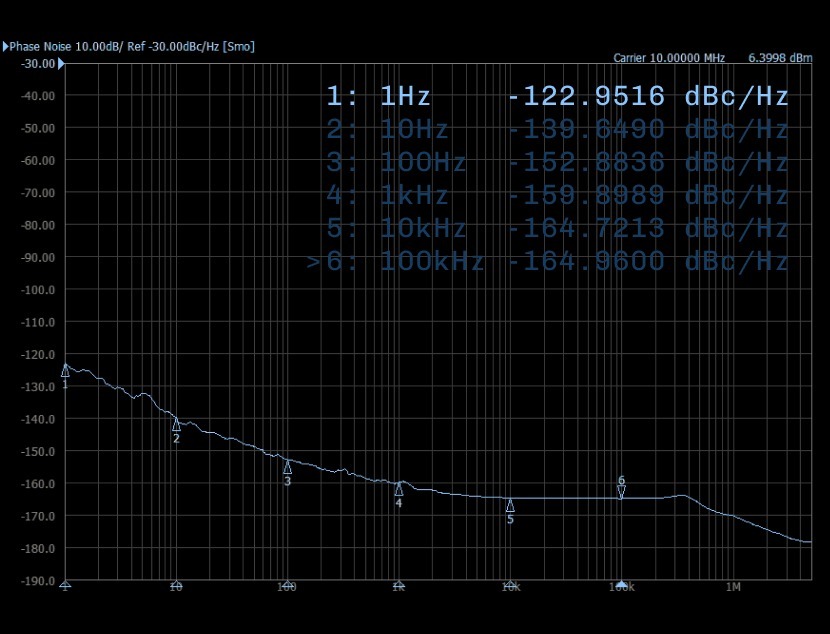830x634 pixels.
Task: Click the trace indicator arrow beside Phase Noise
Action: (x=5, y=47)
